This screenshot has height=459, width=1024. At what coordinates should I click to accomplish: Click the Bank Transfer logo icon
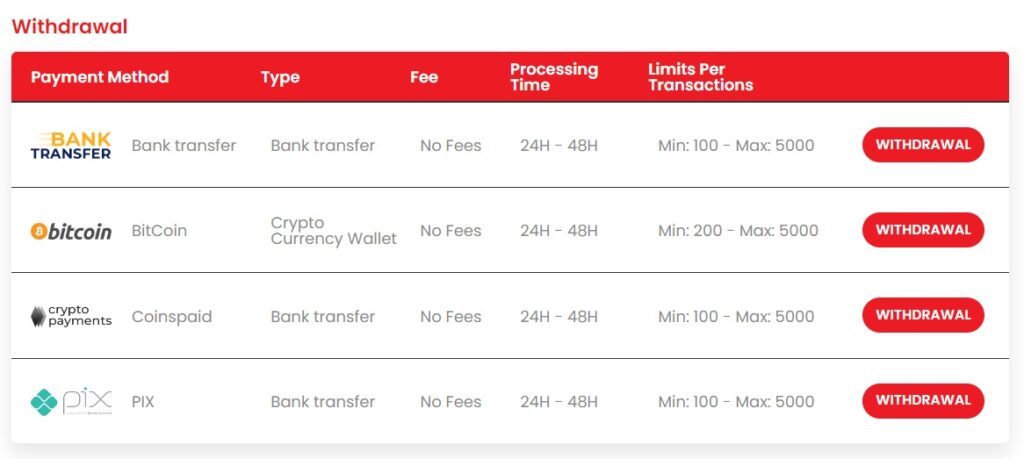tap(71, 146)
